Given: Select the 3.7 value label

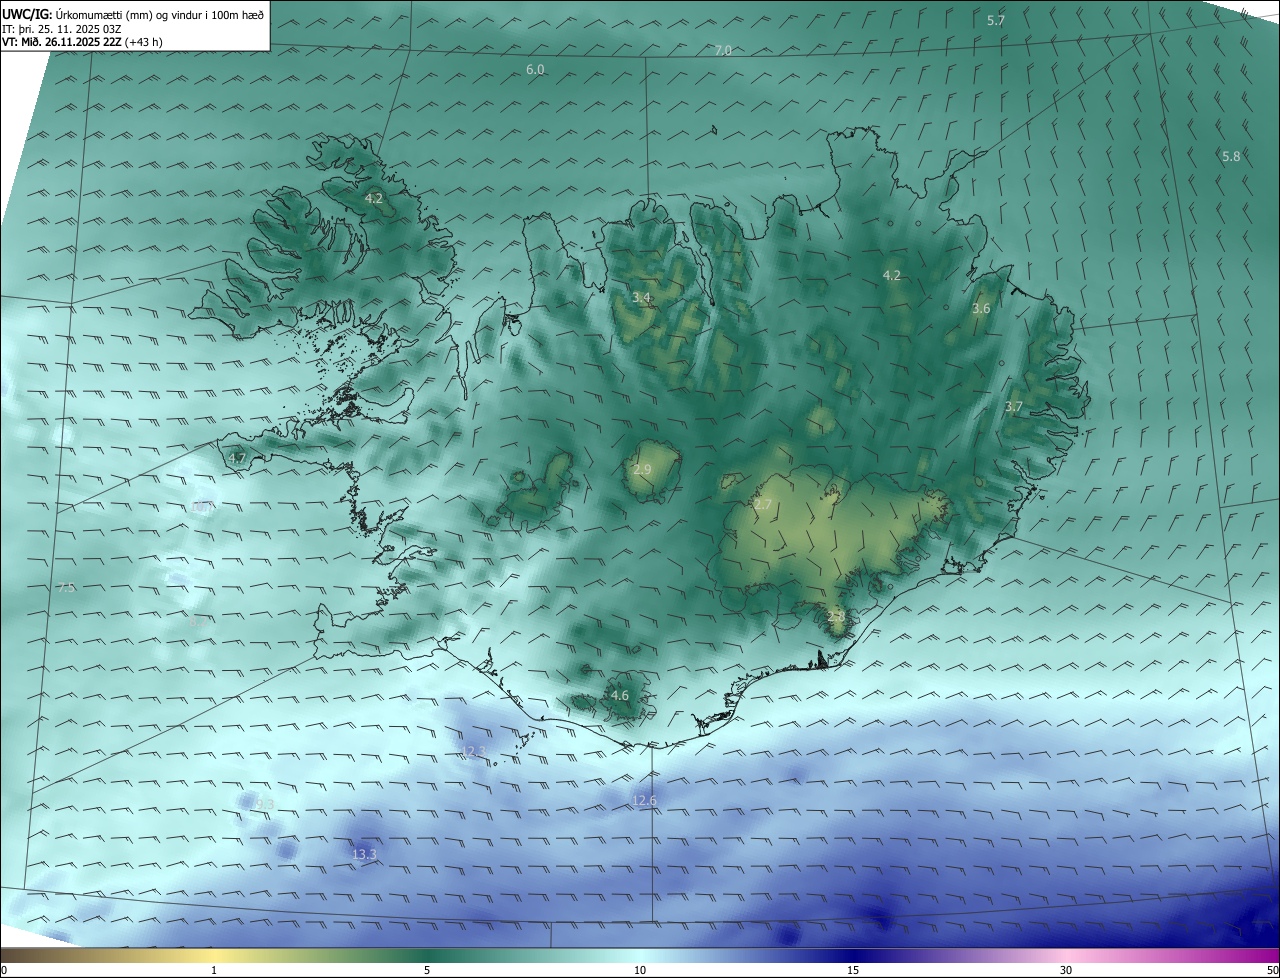Looking at the screenshot, I should click(x=1013, y=406).
